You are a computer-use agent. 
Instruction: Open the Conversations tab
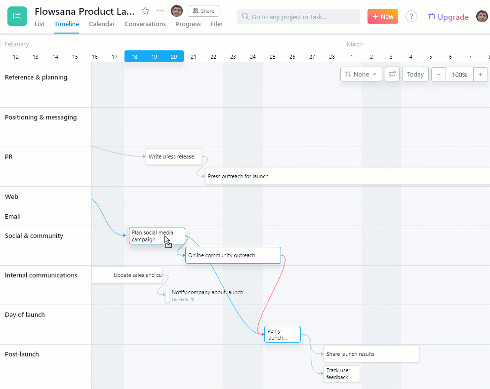point(145,24)
